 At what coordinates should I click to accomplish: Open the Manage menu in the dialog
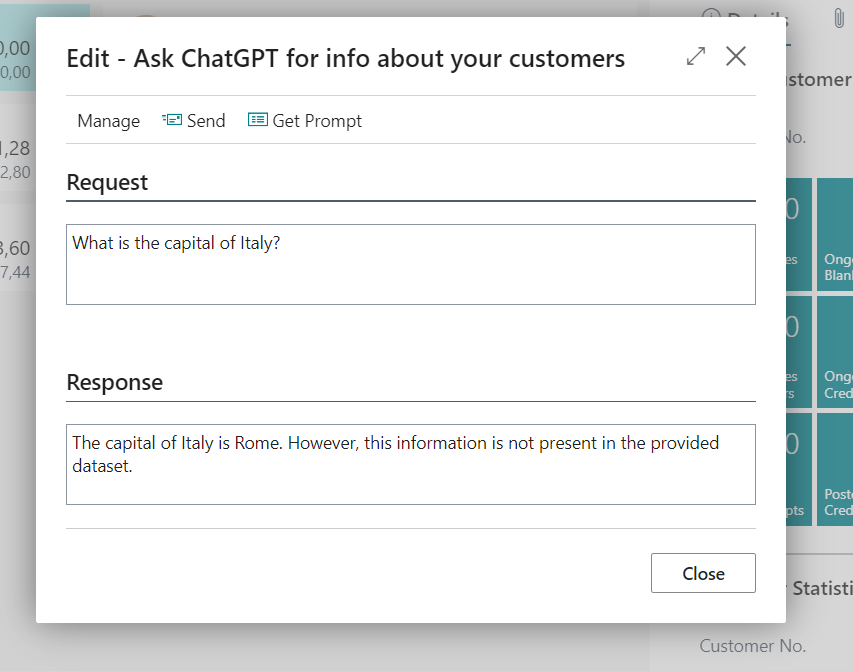108,121
